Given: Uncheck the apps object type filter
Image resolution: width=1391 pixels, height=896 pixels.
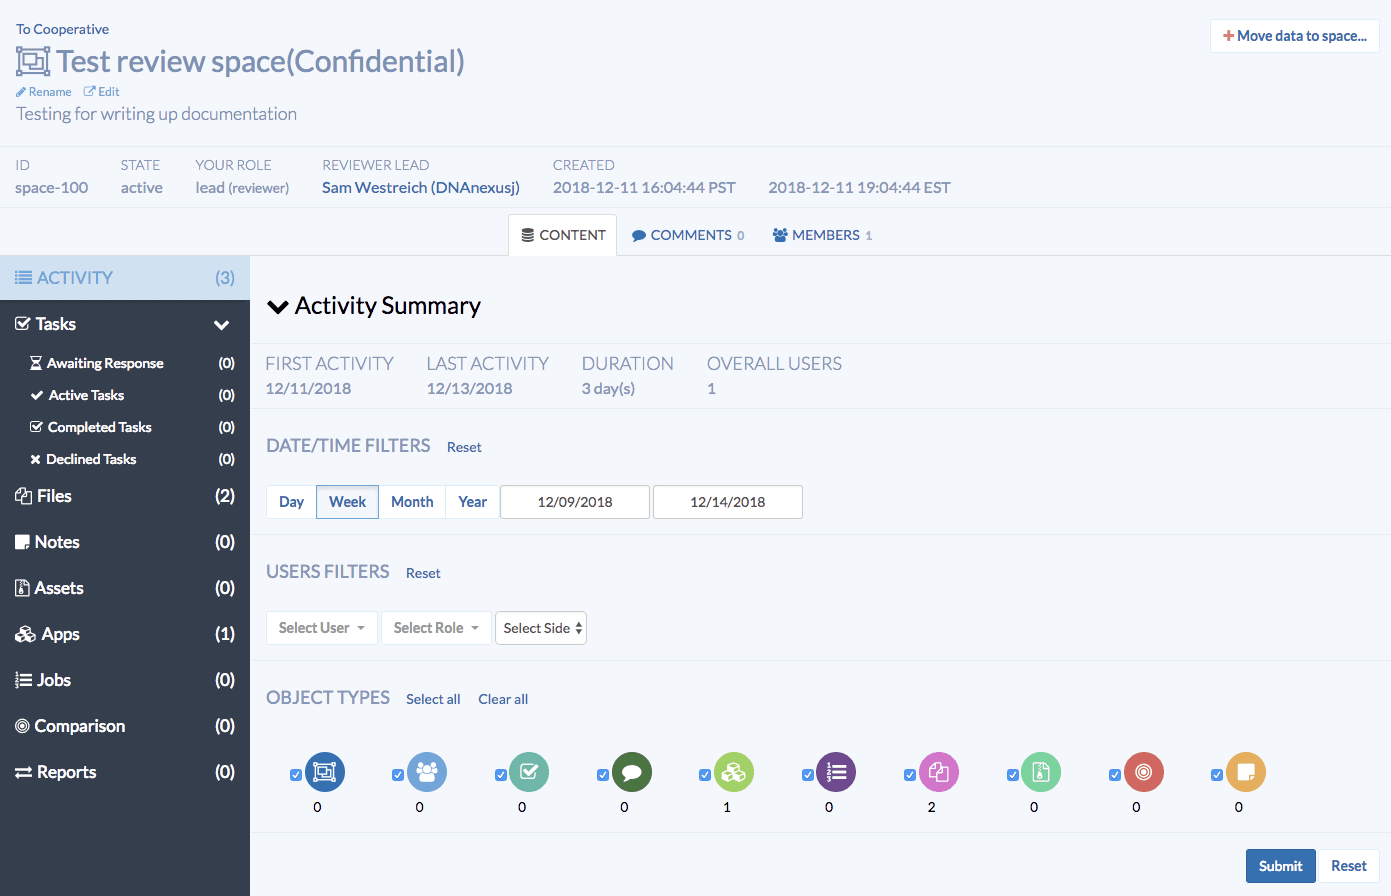Looking at the screenshot, I should pyautogui.click(x=705, y=774).
